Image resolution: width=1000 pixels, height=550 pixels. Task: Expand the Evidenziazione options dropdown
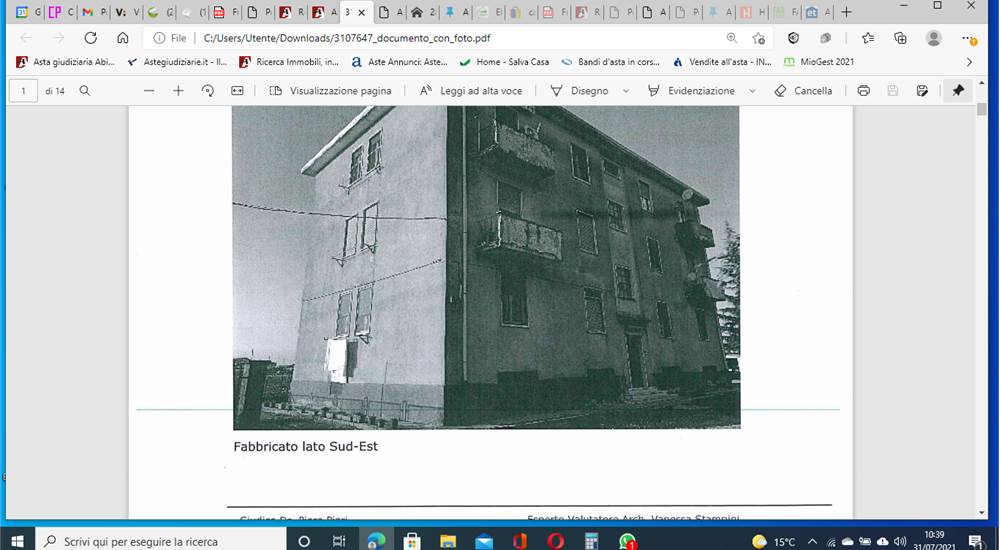pyautogui.click(x=752, y=91)
